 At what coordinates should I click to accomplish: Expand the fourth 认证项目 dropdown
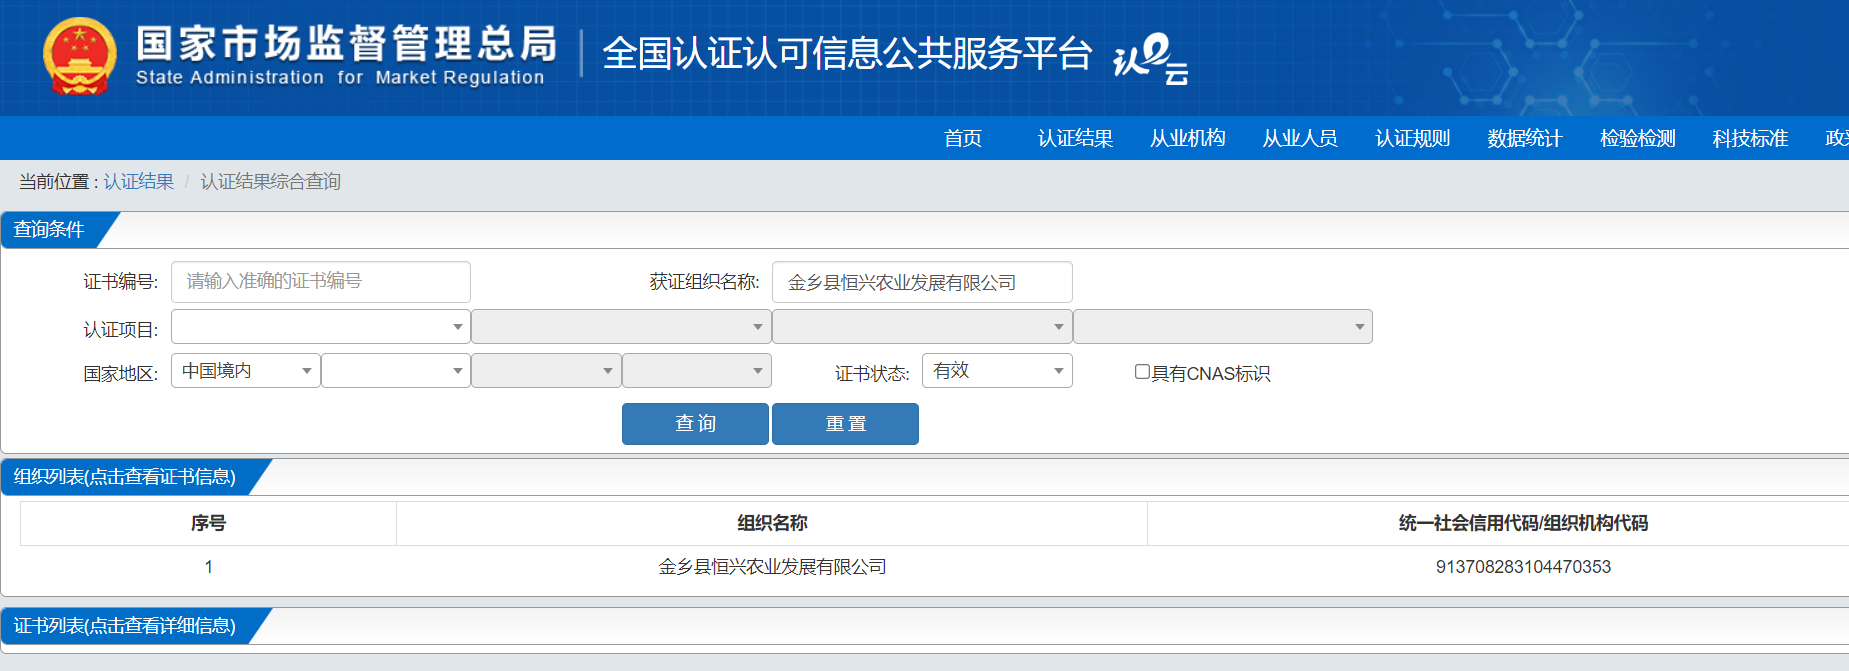pyautogui.click(x=1223, y=326)
